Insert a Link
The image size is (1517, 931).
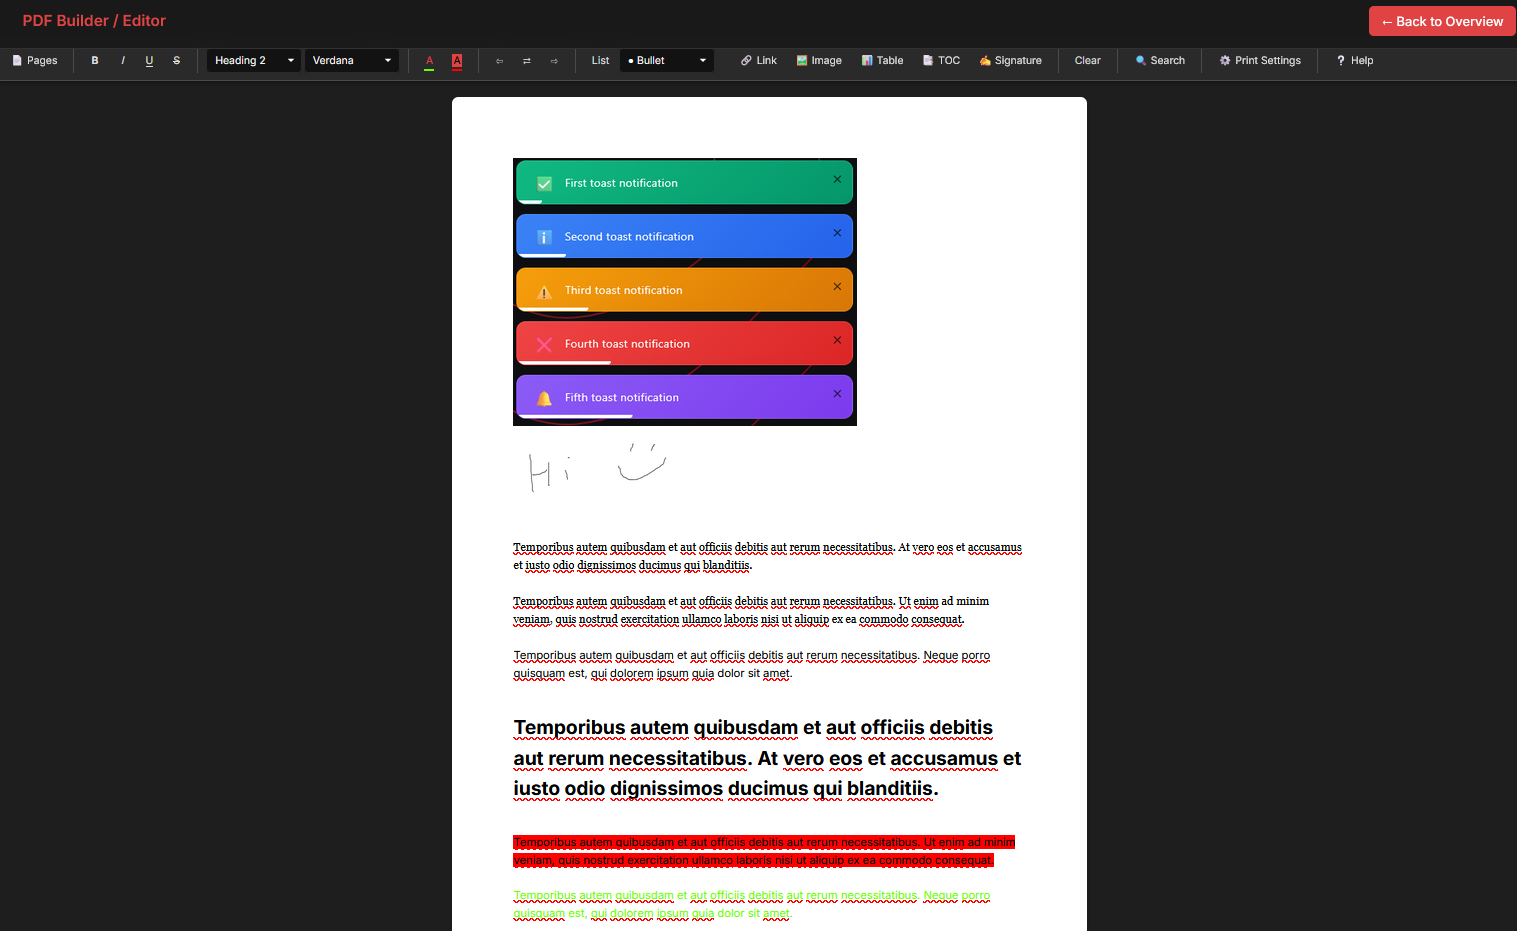coord(759,61)
